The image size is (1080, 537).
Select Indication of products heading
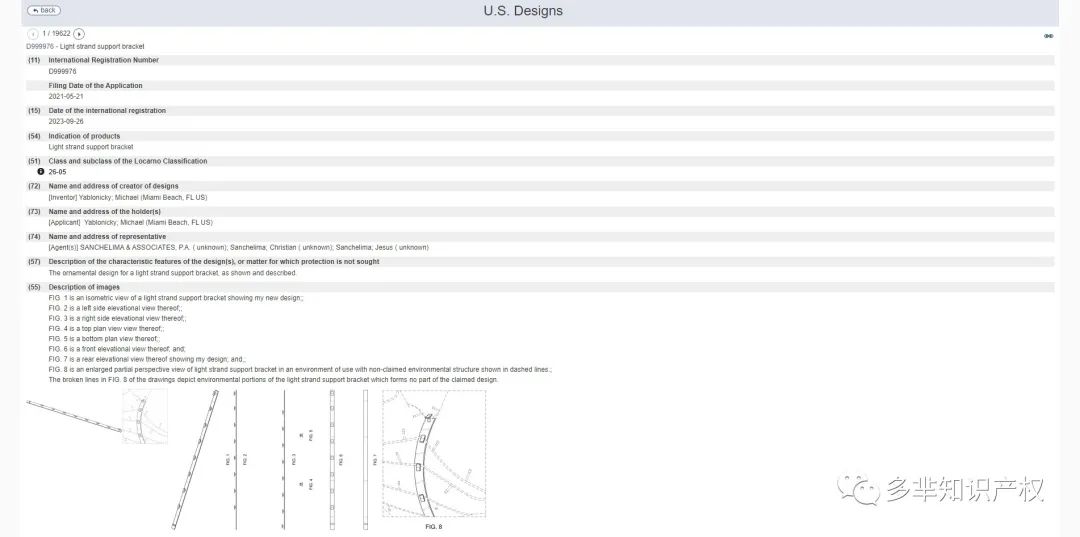pyautogui.click(x=84, y=136)
